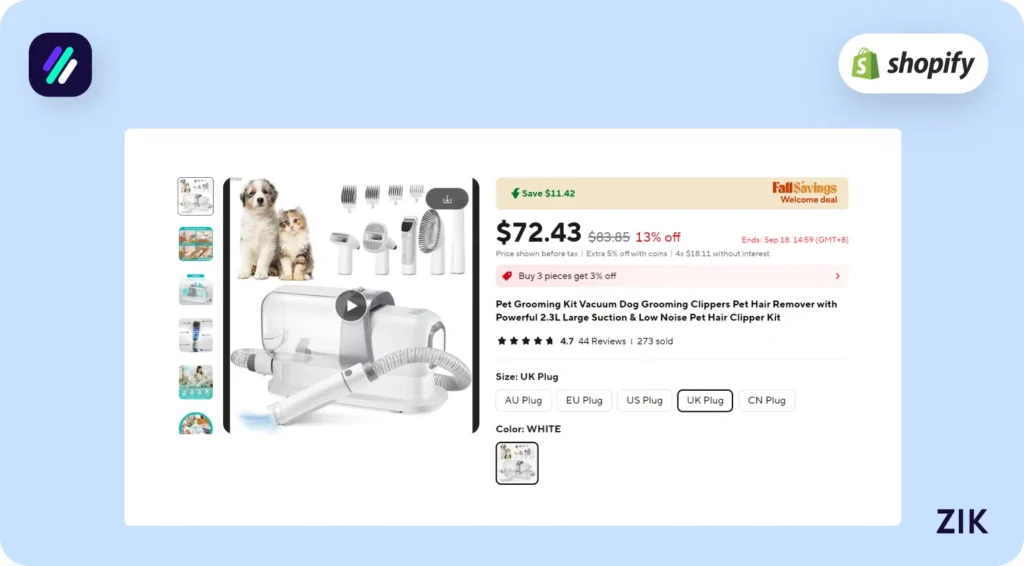The height and width of the screenshot is (566, 1024).
Task: Click the ZIK logo
Action: pos(961,521)
